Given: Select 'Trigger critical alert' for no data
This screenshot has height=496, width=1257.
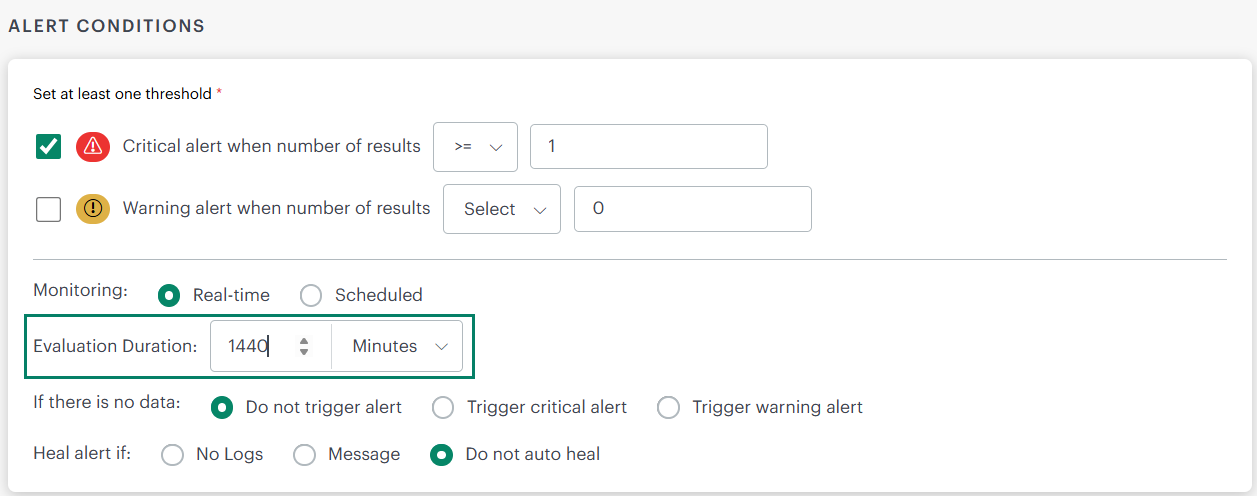Looking at the screenshot, I should click(443, 407).
